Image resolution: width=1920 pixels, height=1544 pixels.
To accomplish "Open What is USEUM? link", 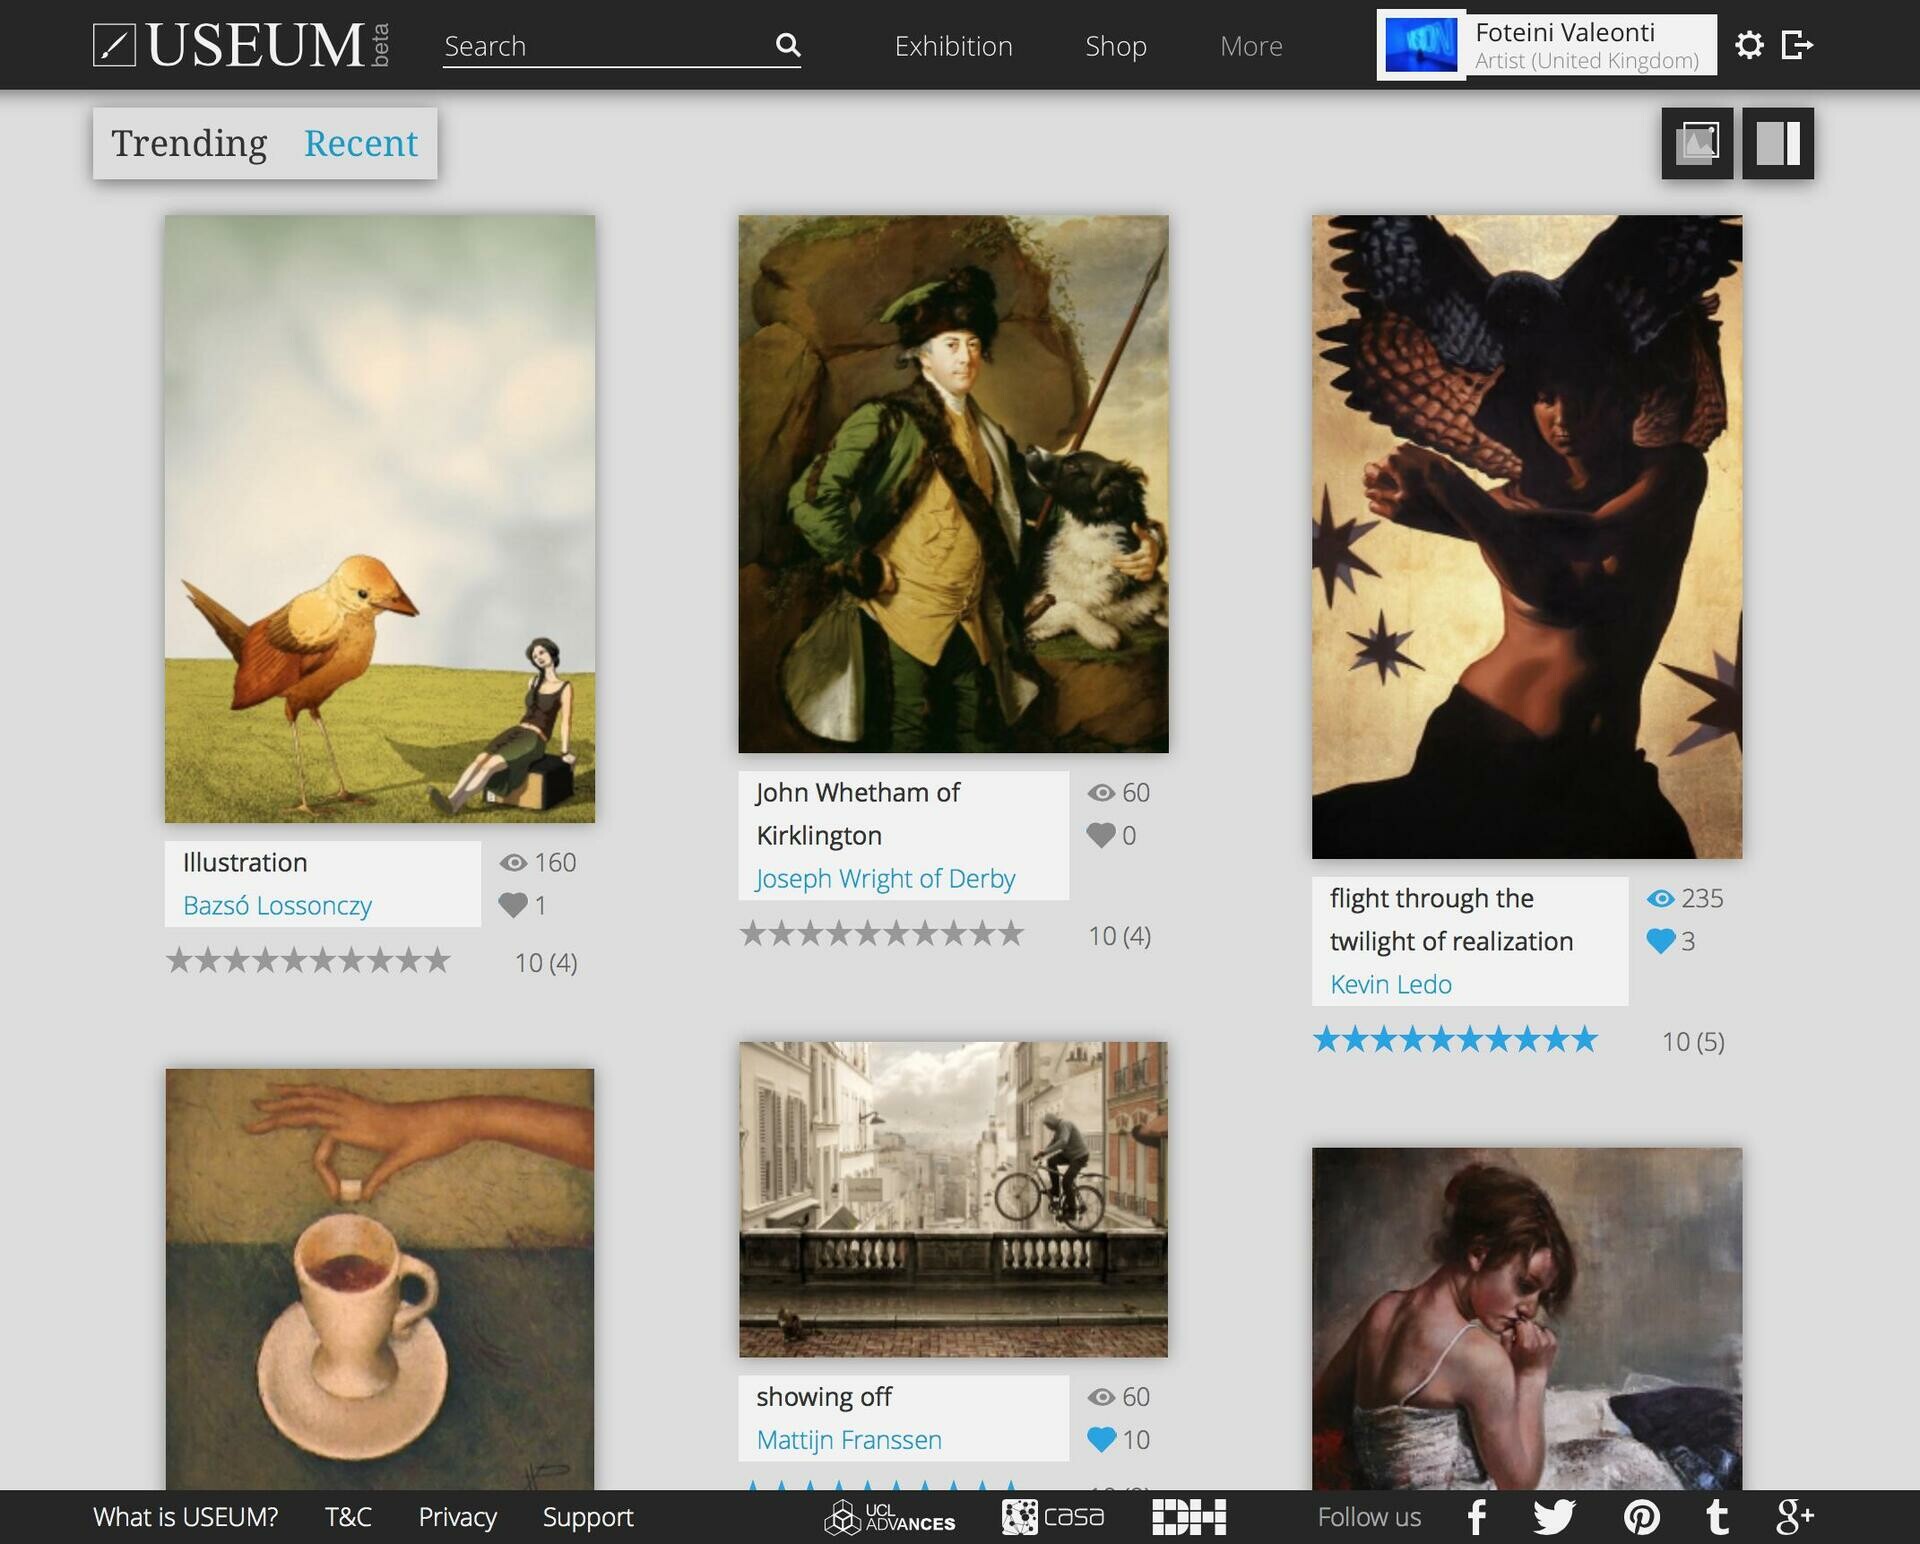I will point(185,1517).
